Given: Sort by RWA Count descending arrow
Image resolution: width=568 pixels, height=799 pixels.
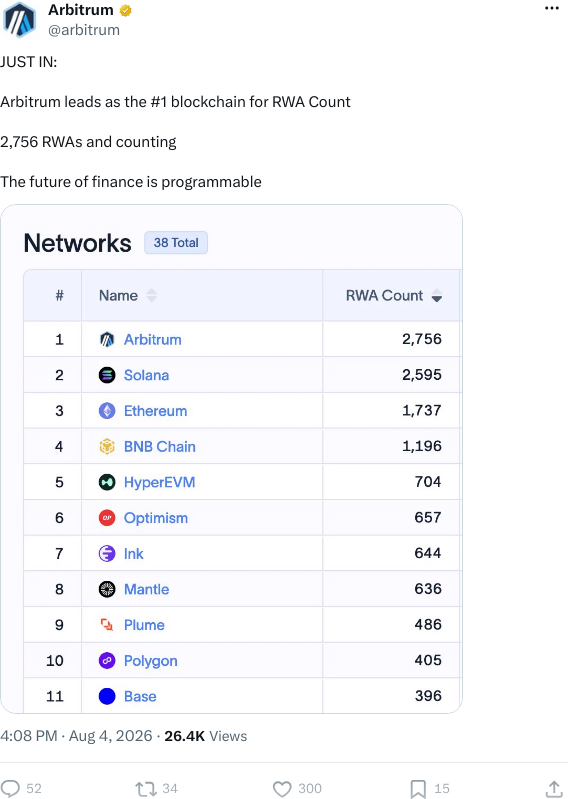Looking at the screenshot, I should (437, 296).
